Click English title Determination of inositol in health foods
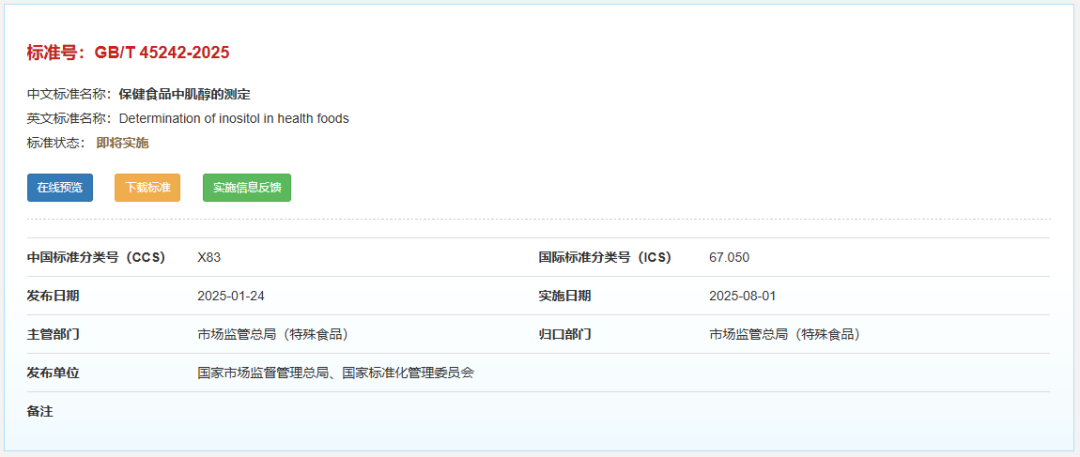This screenshot has height=457, width=1080. coord(234,119)
